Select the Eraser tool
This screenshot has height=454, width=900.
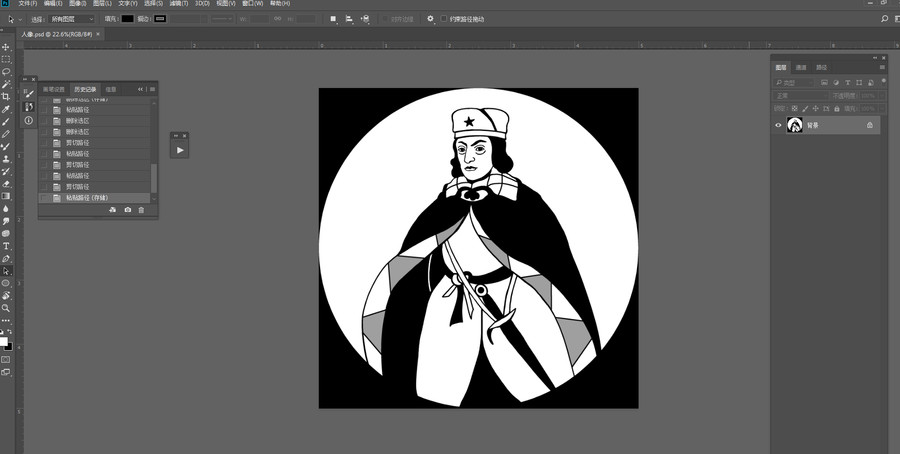6,184
